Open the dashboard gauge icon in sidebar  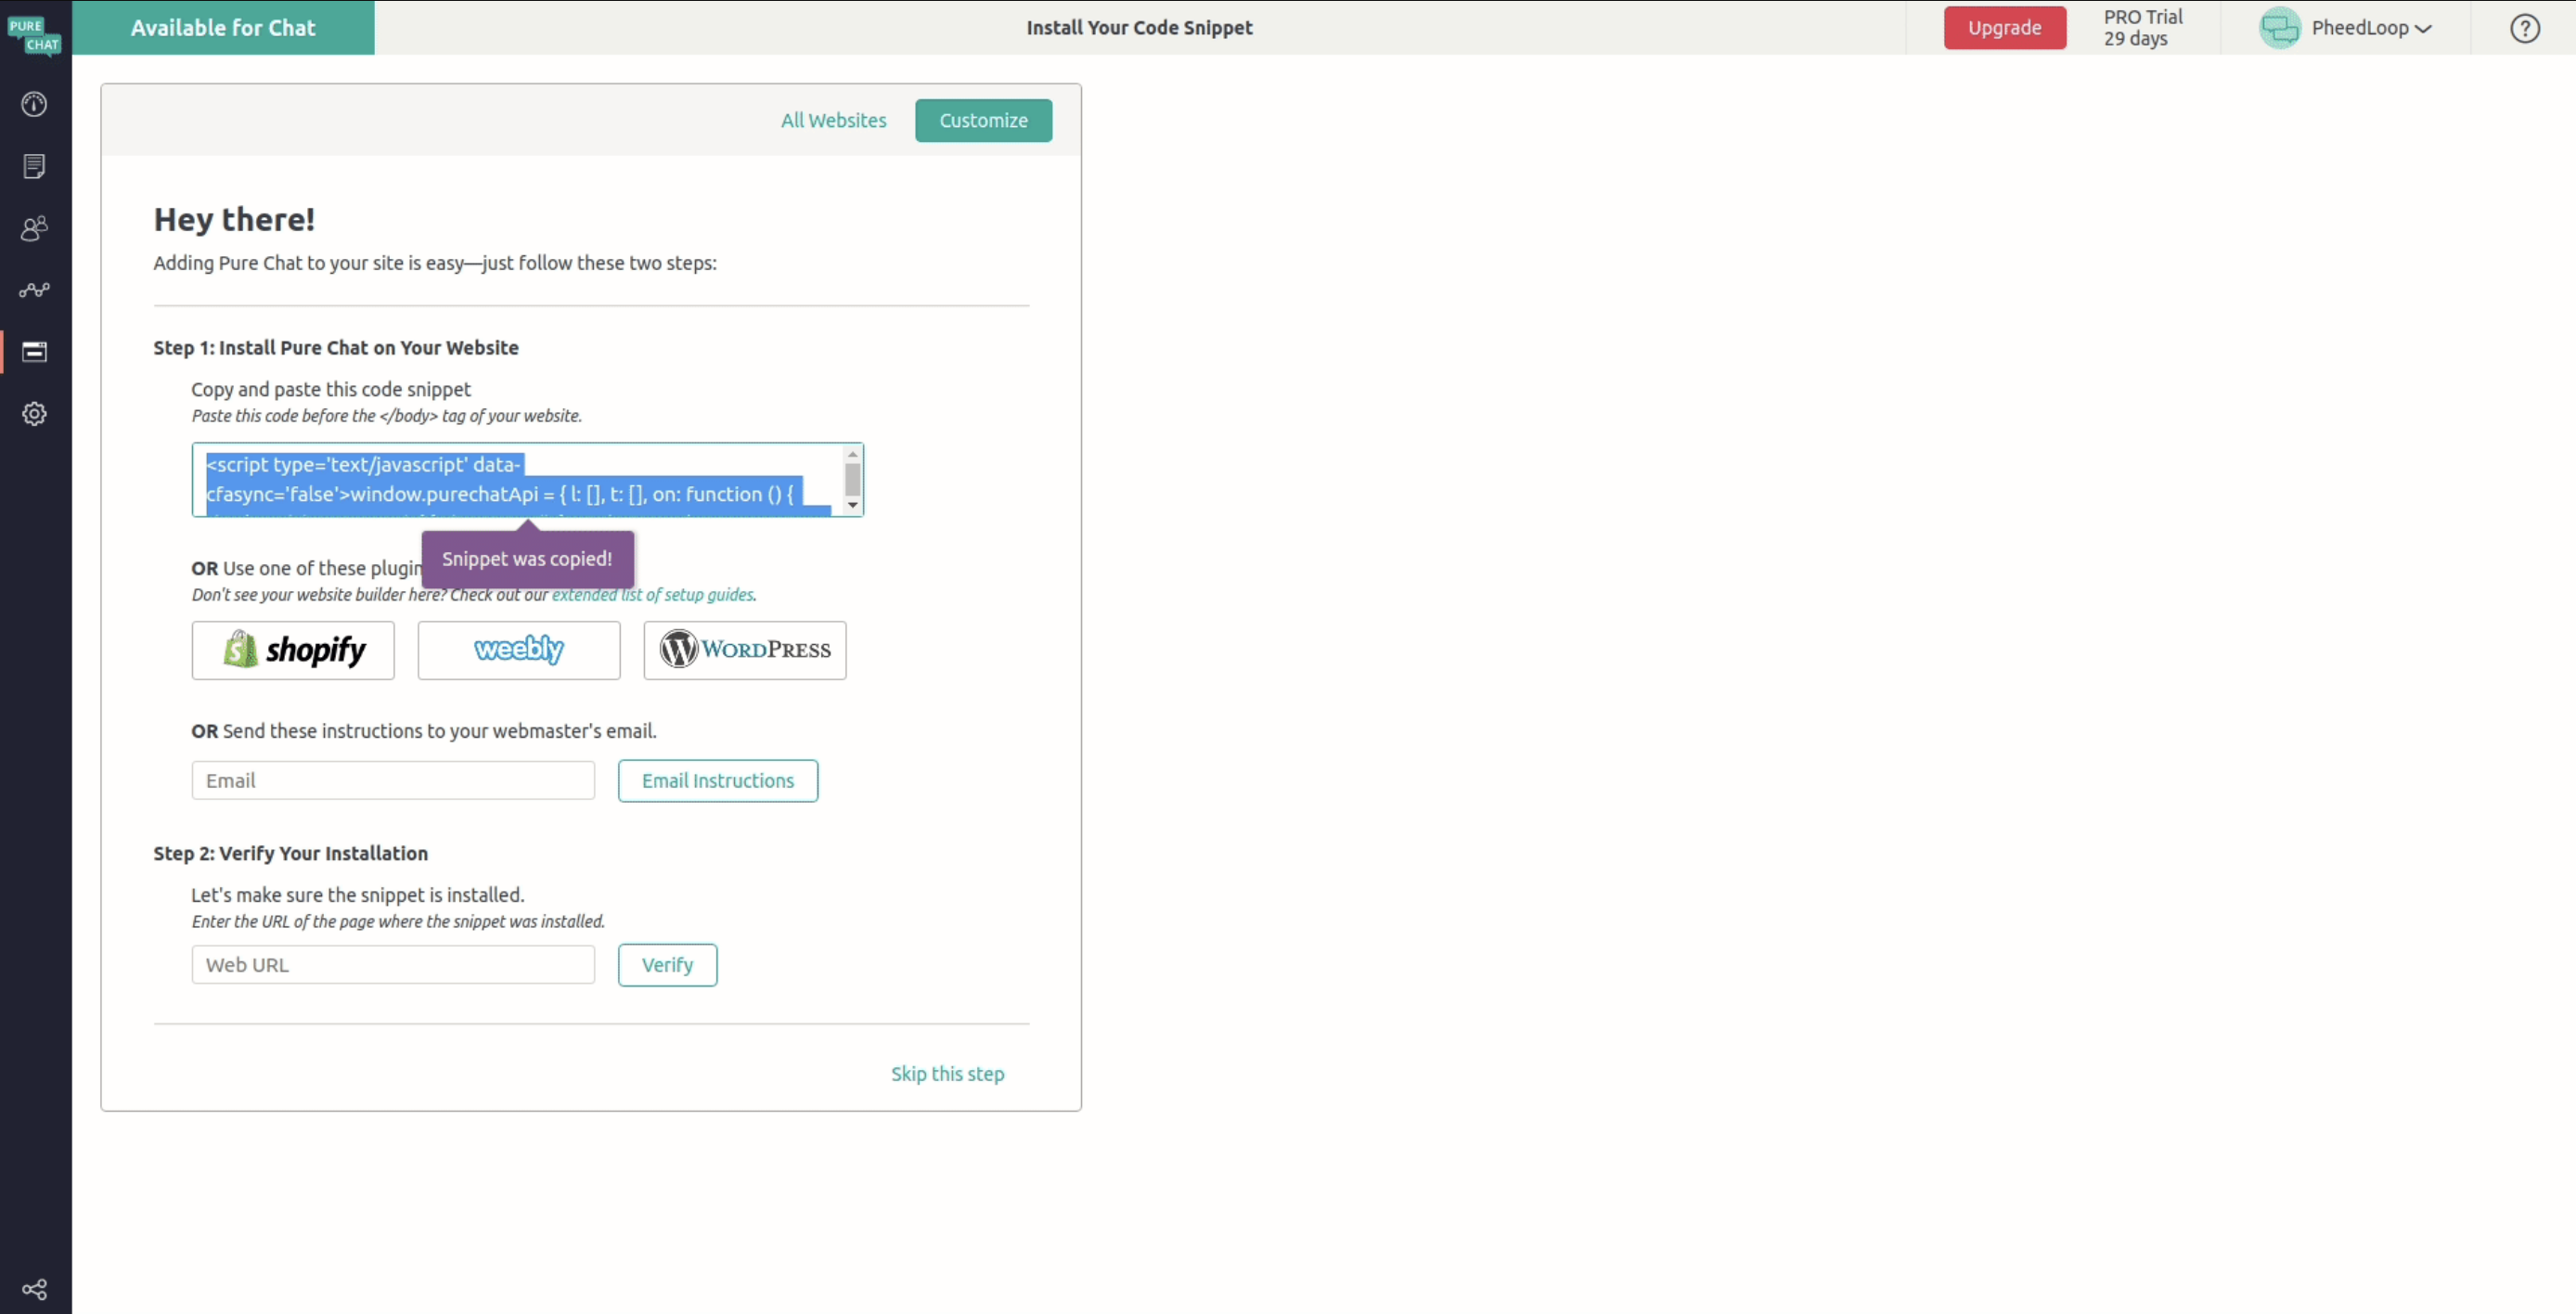tap(34, 104)
